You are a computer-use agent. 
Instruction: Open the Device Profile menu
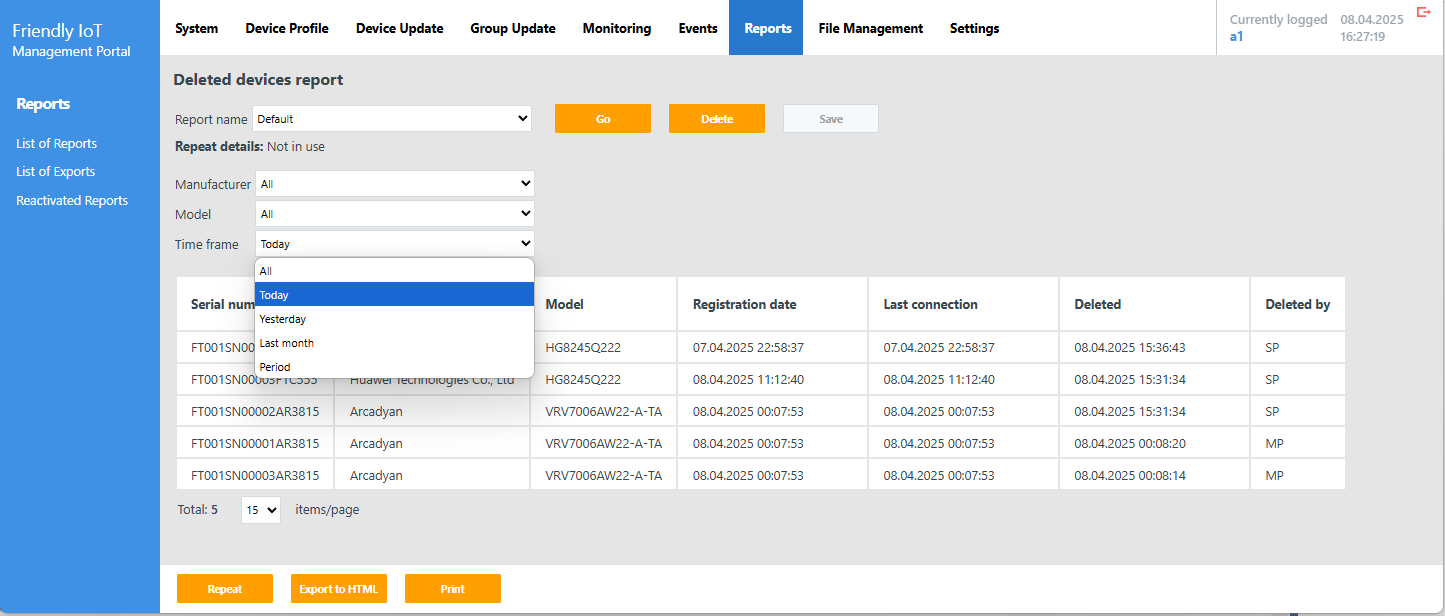coord(287,28)
